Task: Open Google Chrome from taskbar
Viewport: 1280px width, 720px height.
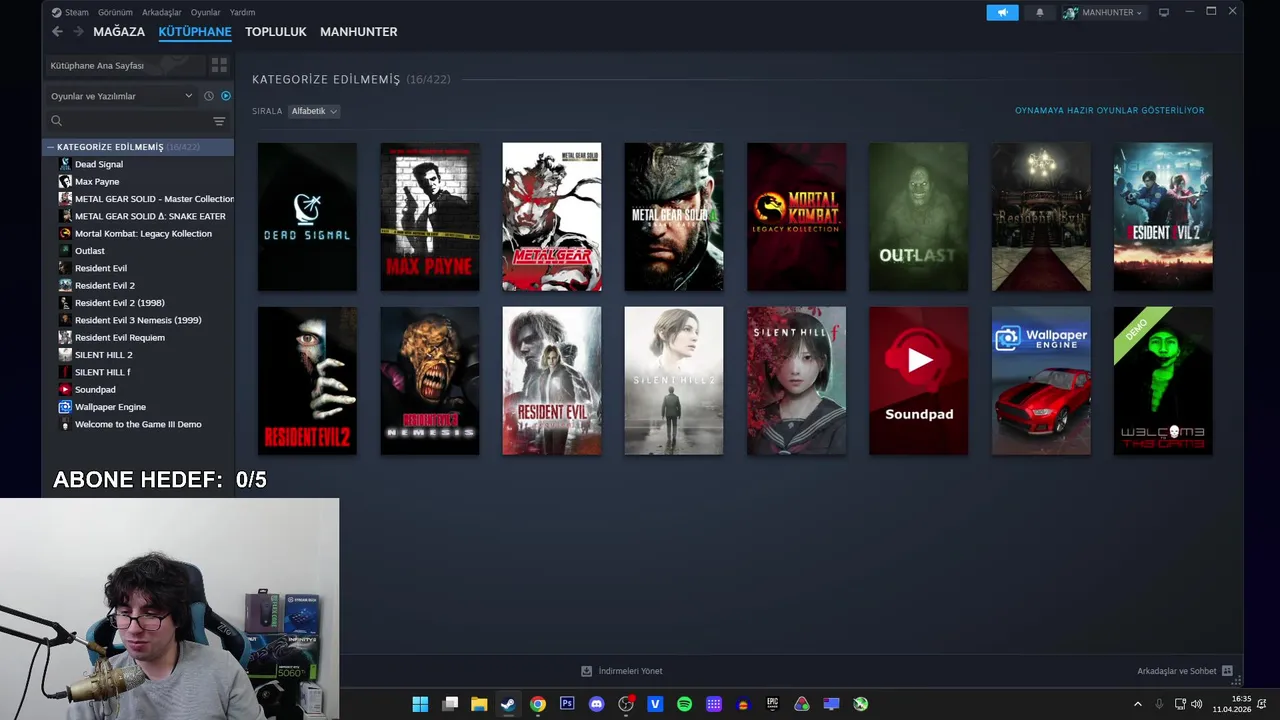Action: pyautogui.click(x=538, y=704)
